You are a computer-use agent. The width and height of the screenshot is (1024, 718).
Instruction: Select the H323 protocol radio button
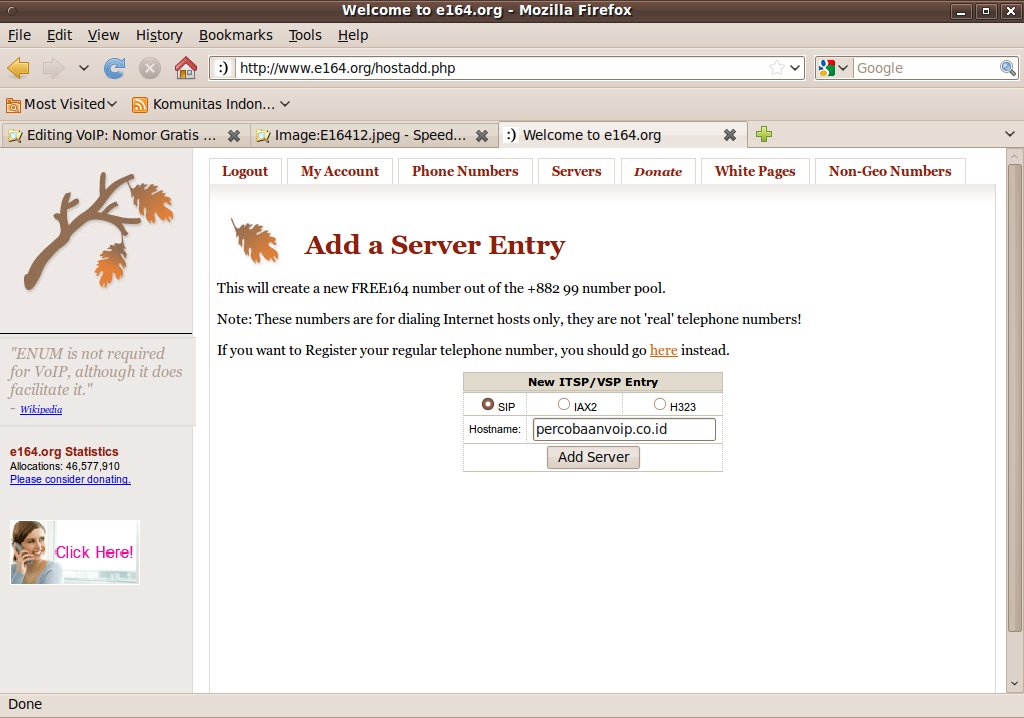660,404
